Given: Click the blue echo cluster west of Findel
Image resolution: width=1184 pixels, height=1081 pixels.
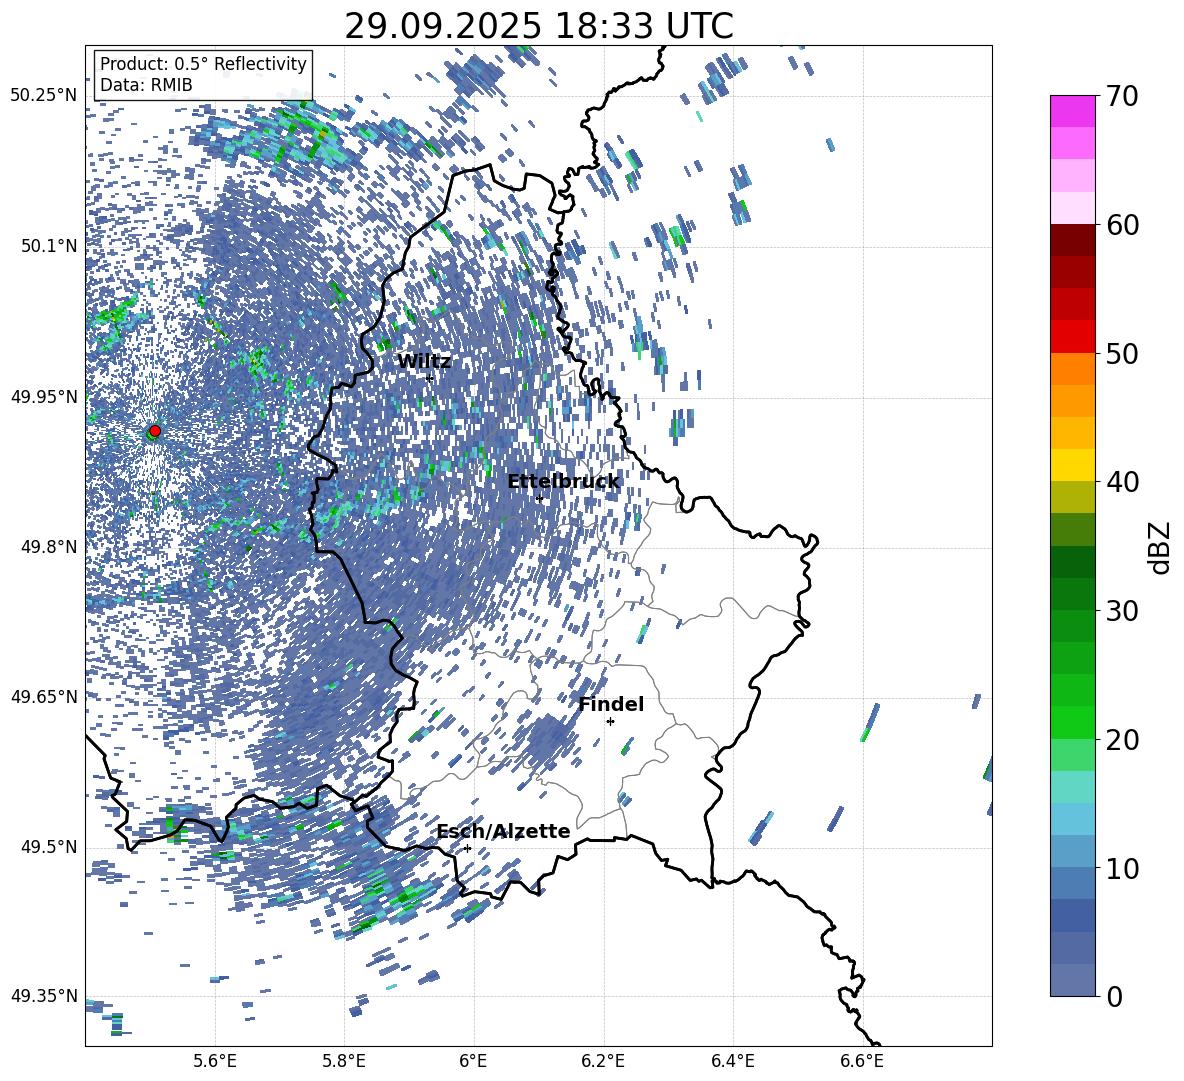Looking at the screenshot, I should point(547,741).
